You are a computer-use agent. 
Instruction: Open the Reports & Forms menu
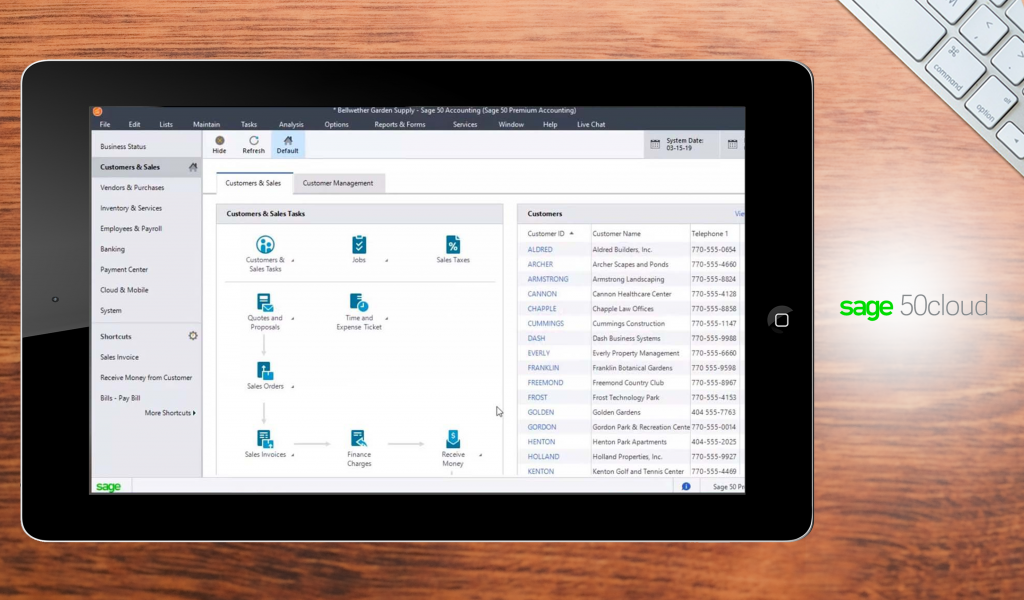coord(399,125)
